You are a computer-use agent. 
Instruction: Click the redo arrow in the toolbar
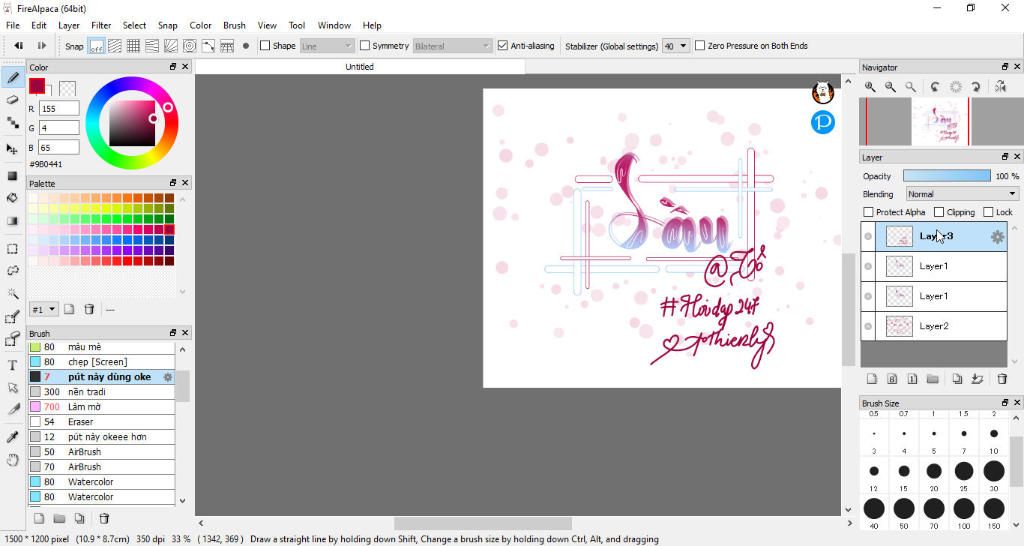coord(41,46)
